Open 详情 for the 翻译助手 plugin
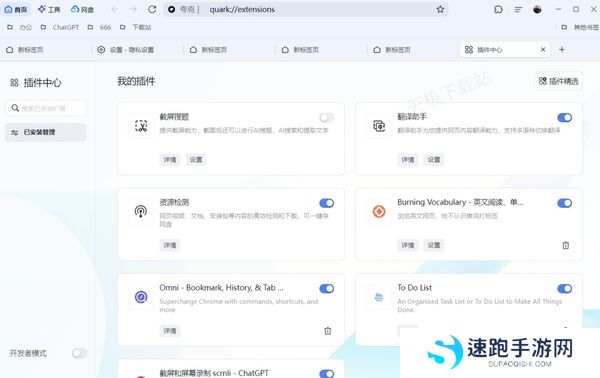This screenshot has height=378, width=600. [x=408, y=160]
